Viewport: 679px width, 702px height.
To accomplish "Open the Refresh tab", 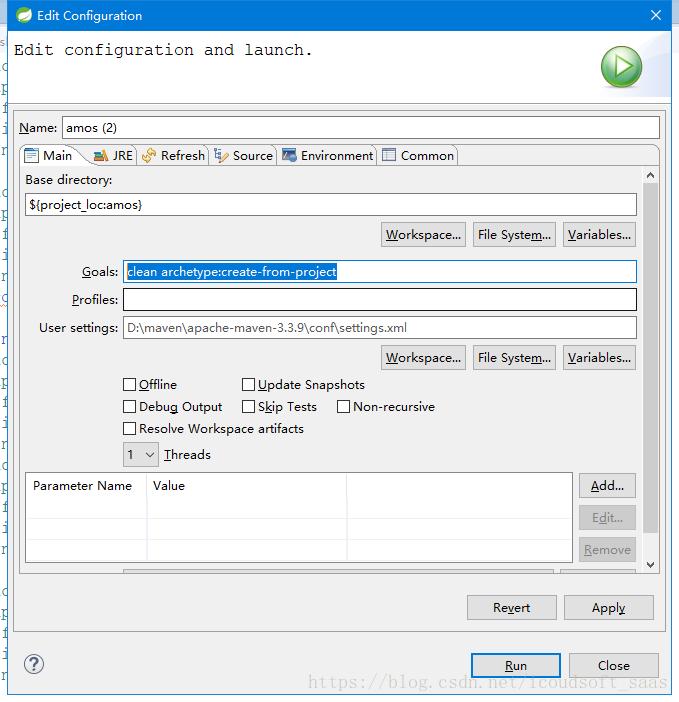I will pyautogui.click(x=173, y=155).
